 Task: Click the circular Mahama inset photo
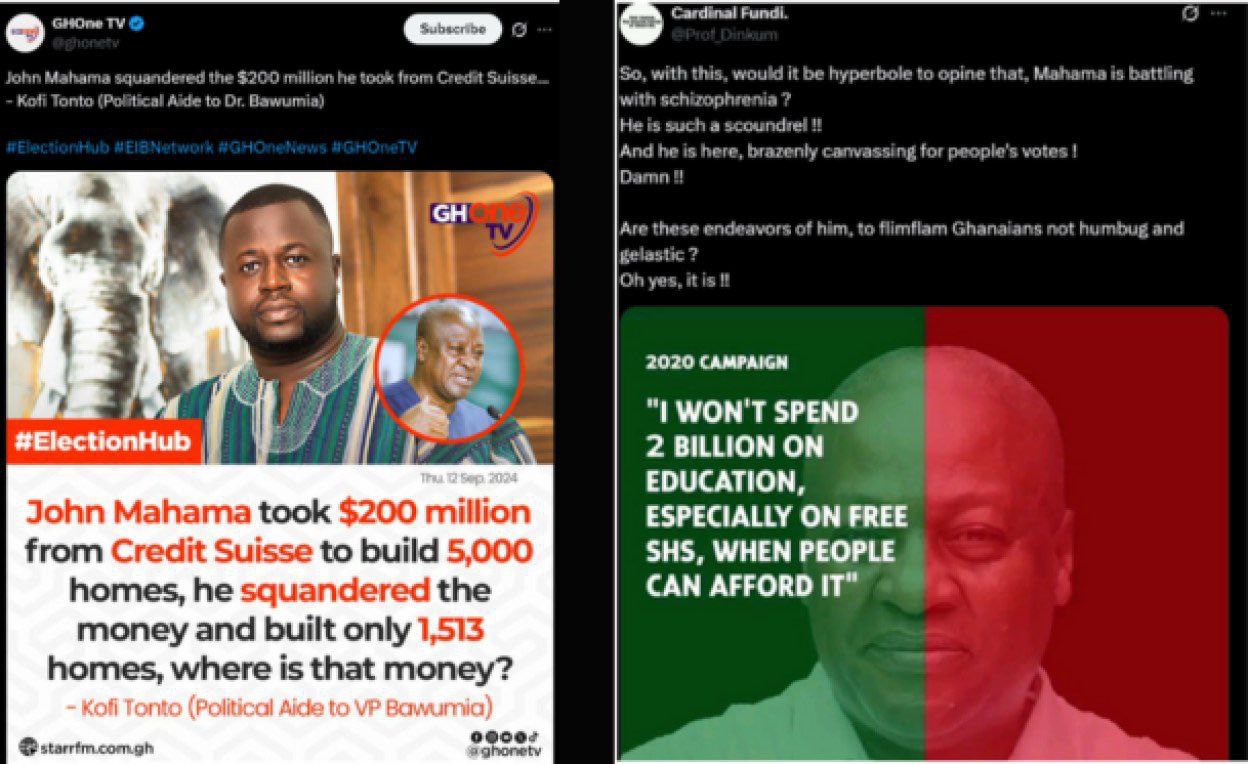(448, 368)
